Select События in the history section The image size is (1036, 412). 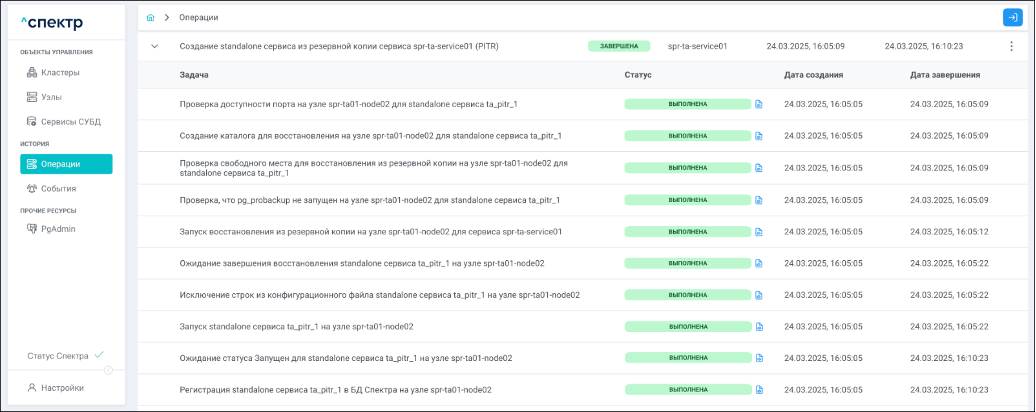pos(58,188)
